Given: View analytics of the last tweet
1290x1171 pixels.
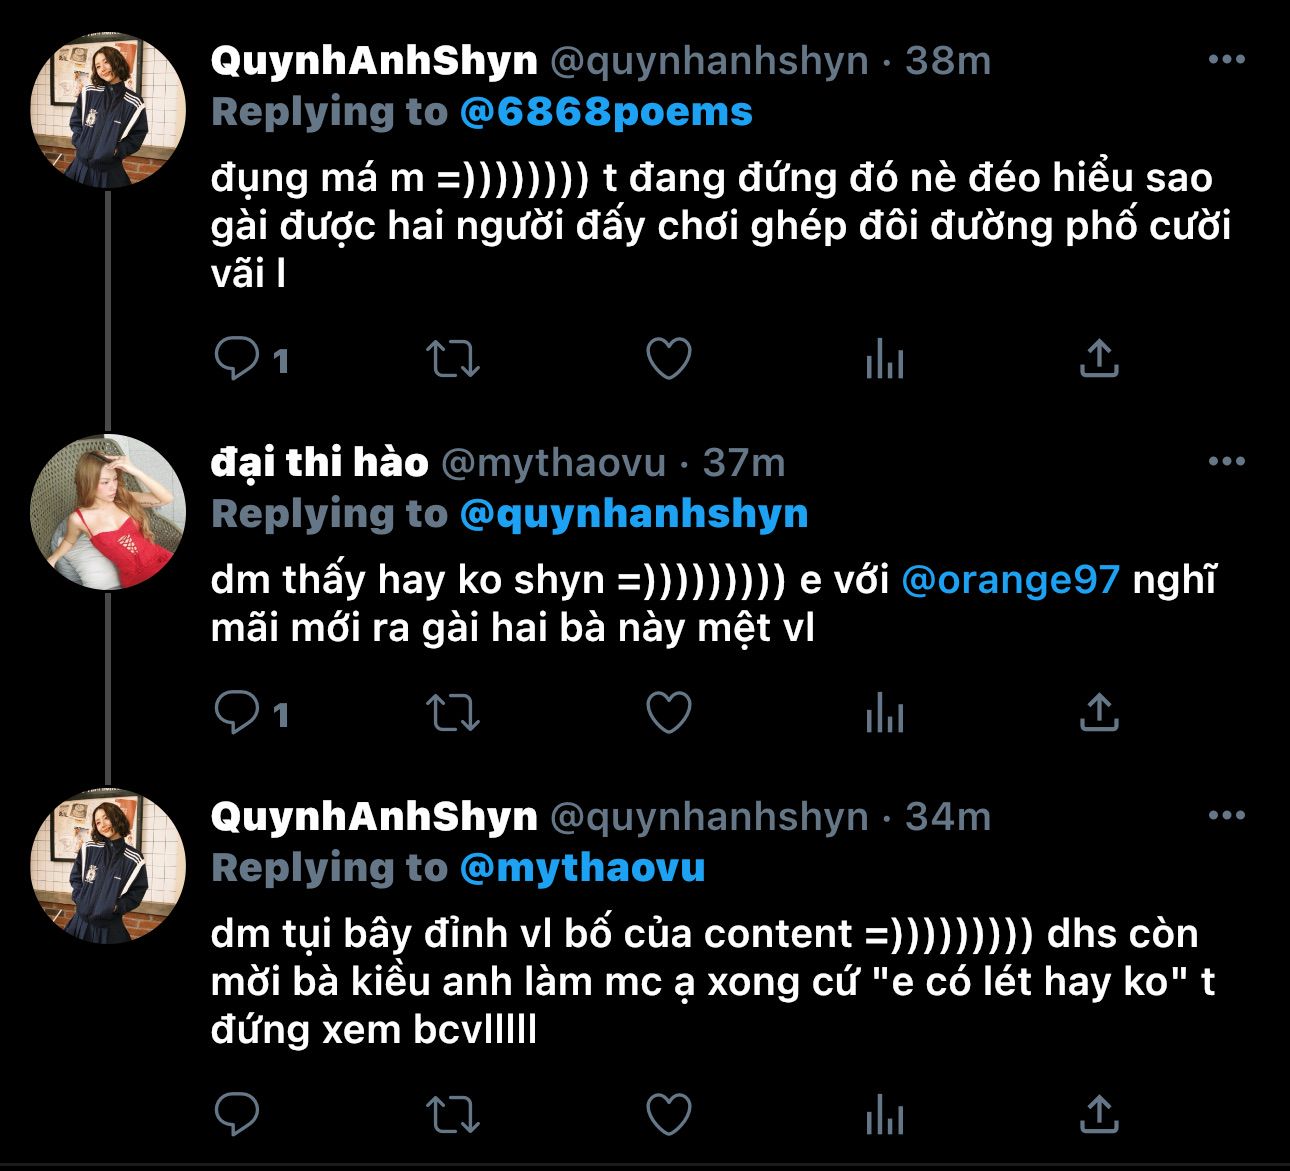Looking at the screenshot, I should (x=885, y=1113).
